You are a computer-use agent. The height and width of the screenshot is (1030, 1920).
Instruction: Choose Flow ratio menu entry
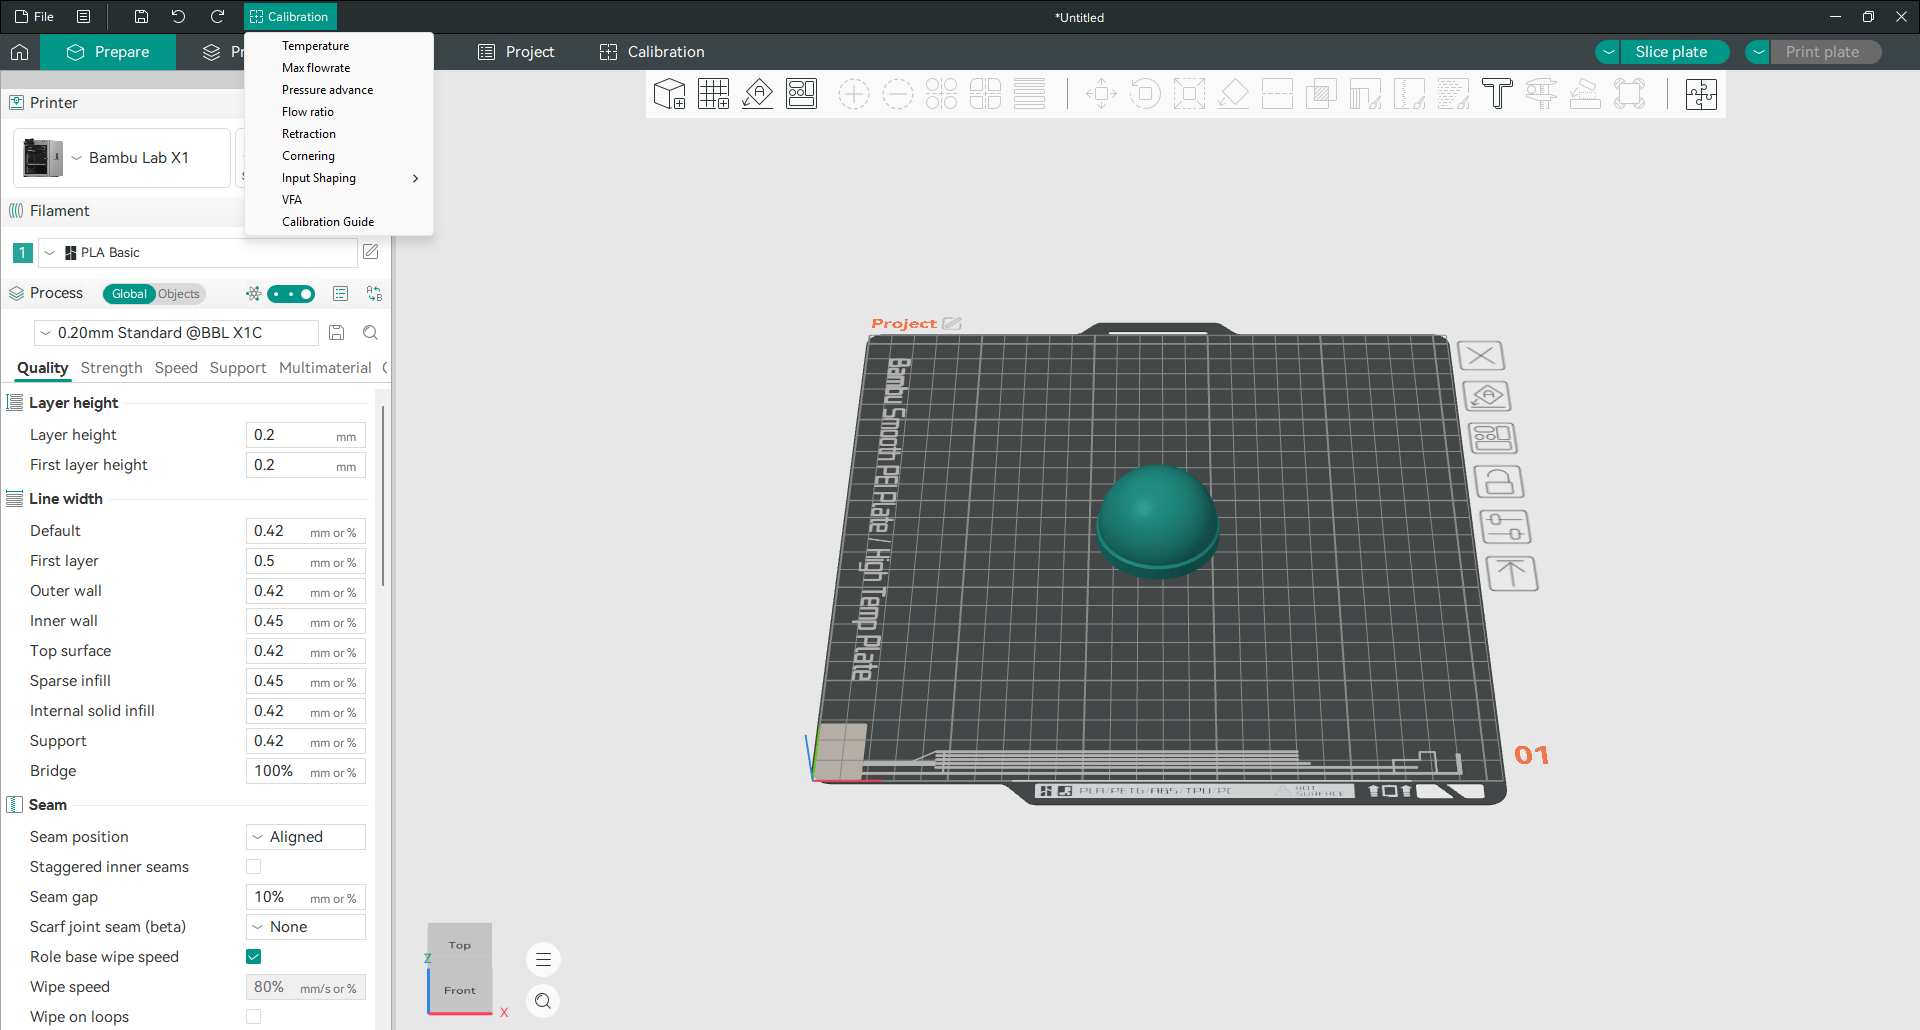coord(339,112)
